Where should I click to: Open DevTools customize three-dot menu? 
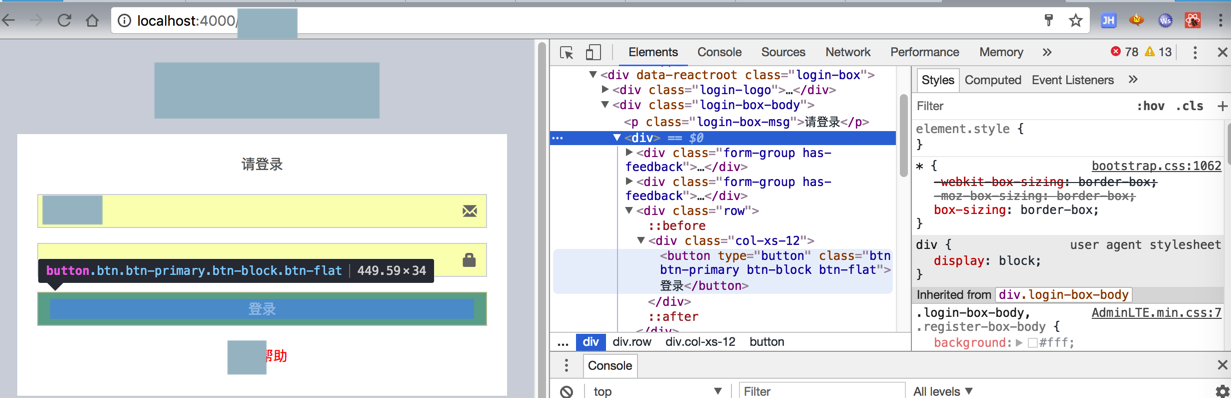[x=1195, y=52]
